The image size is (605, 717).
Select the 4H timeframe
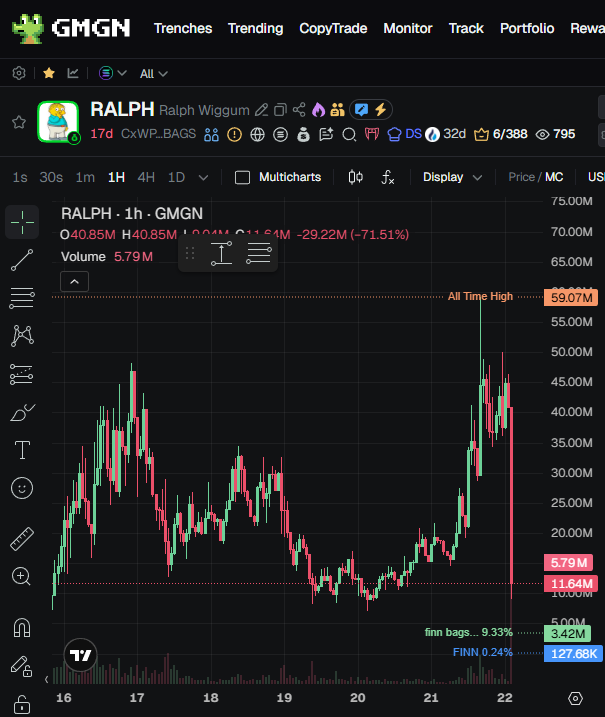coord(146,177)
